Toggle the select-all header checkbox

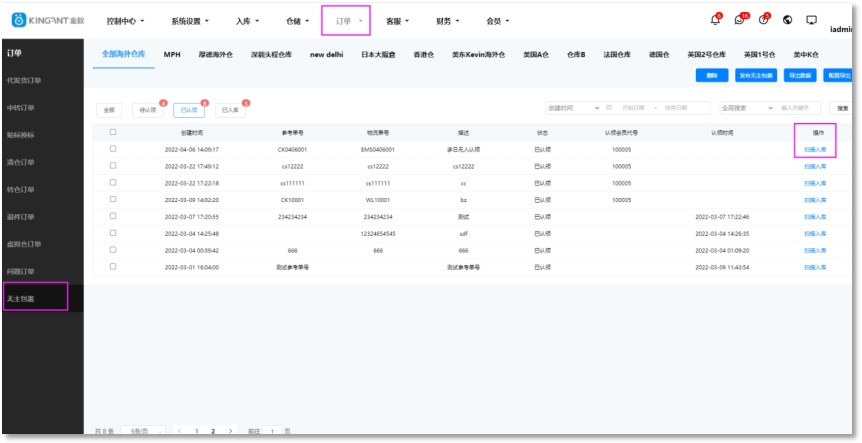click(x=113, y=132)
